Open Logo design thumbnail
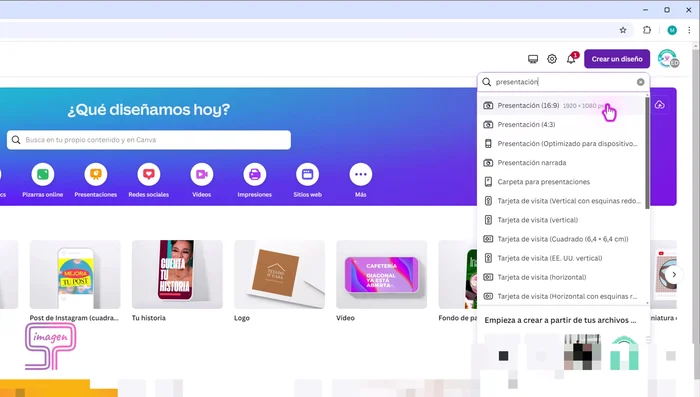The width and height of the screenshot is (700, 397). click(x=279, y=275)
